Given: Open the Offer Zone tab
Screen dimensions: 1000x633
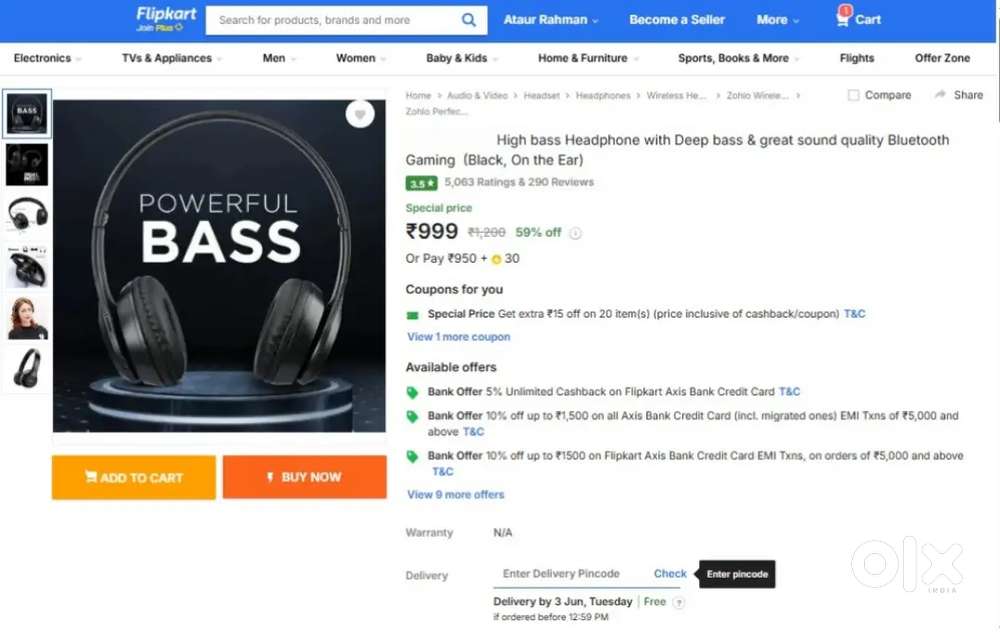Looking at the screenshot, I should click(x=941, y=58).
